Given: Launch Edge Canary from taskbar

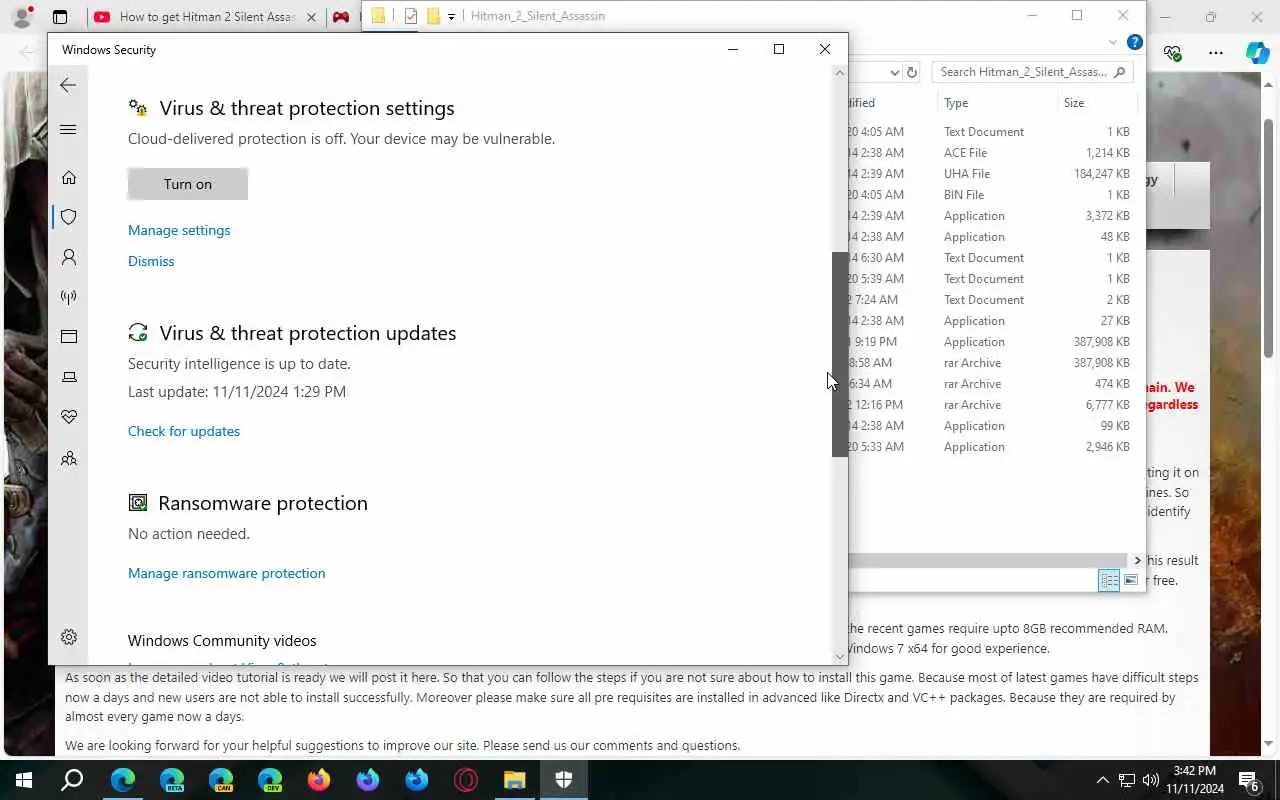Looking at the screenshot, I should pos(221,780).
